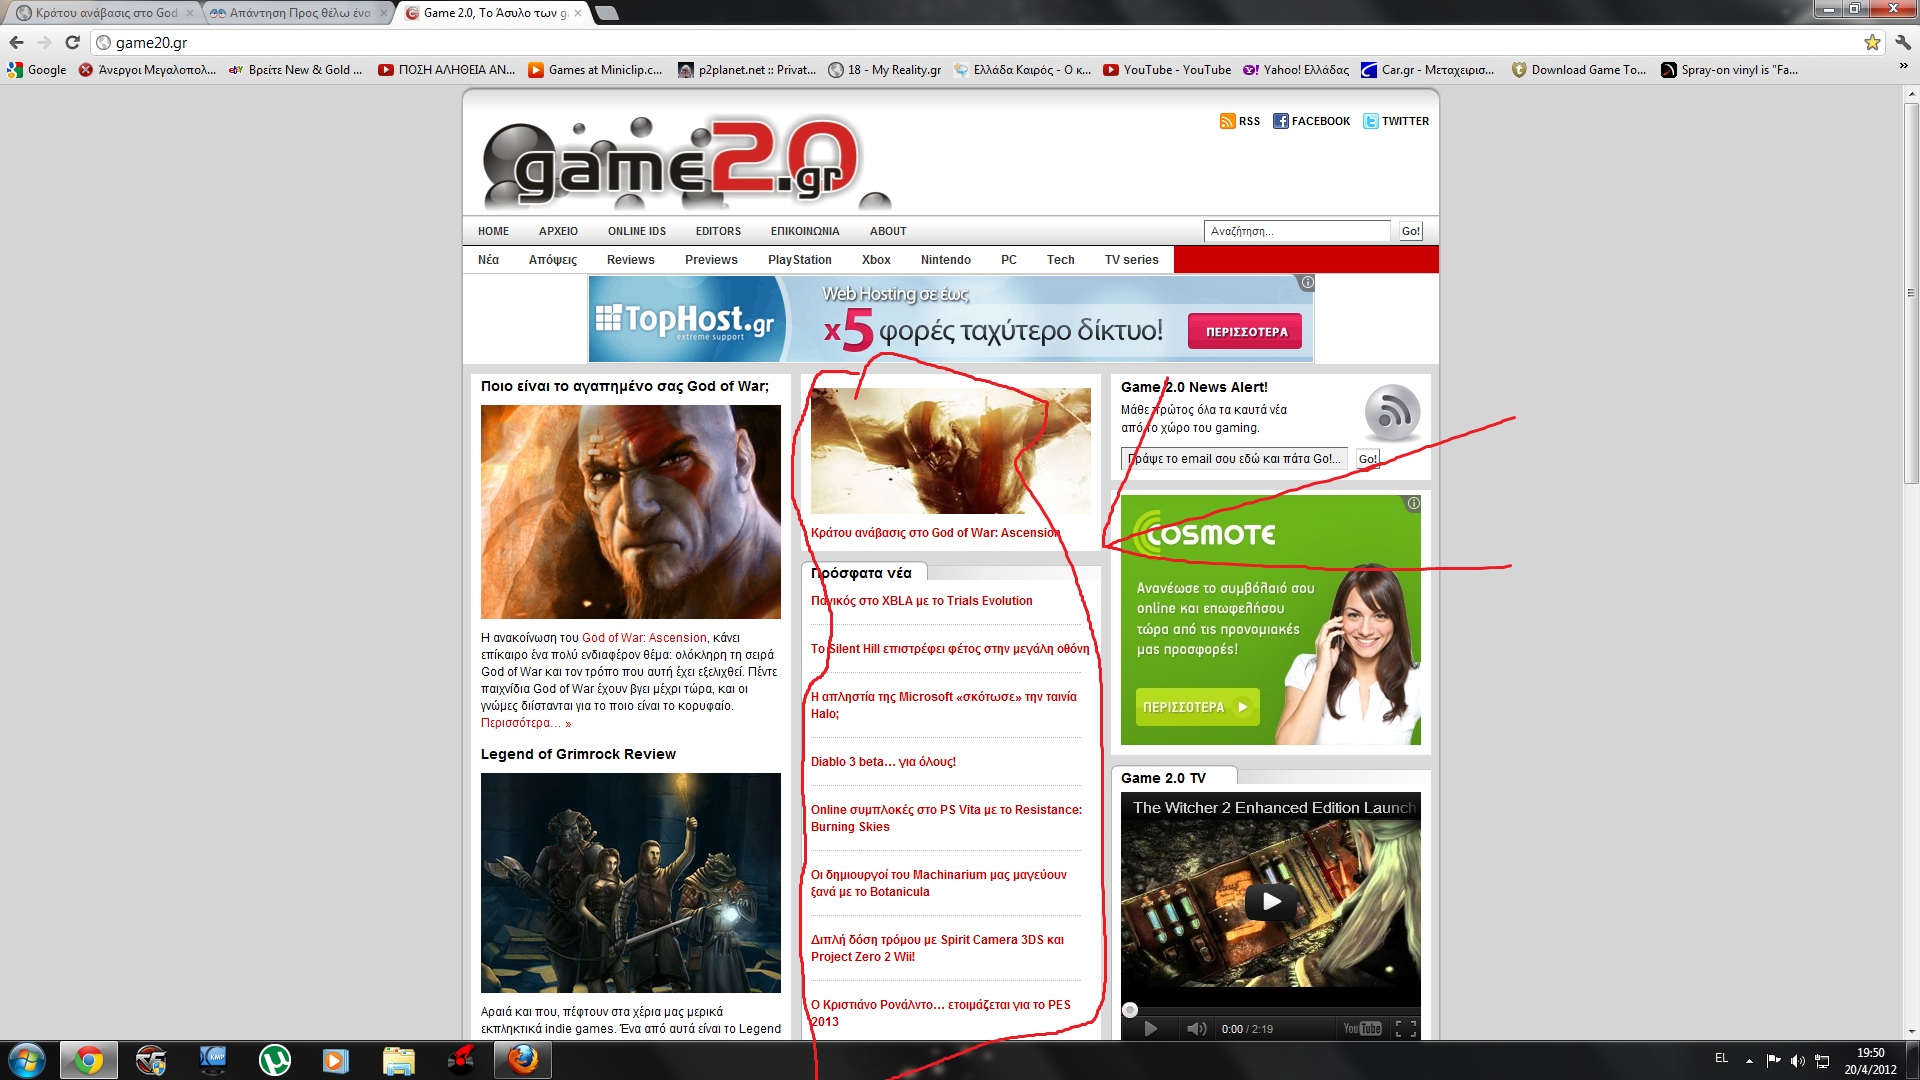Click ΠΕΡΙΣΣΟΤΕΡΑ on the TopHost banner
Image resolution: width=1920 pixels, height=1080 pixels.
(1246, 332)
